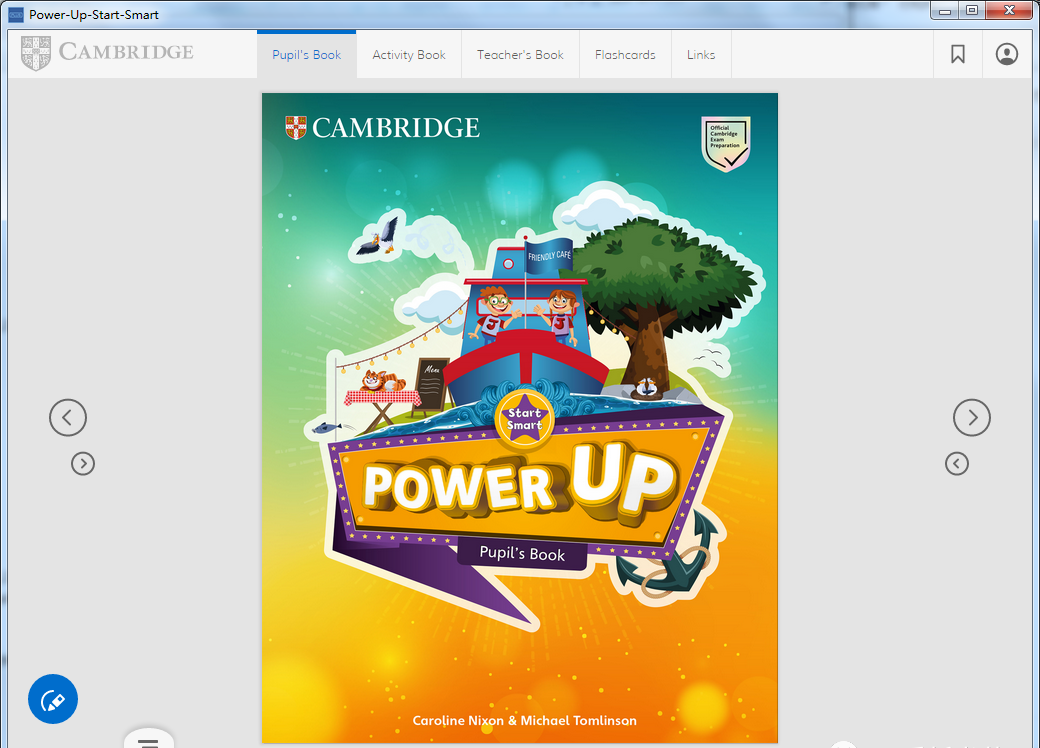Open the user profile icon

pyautogui.click(x=1007, y=54)
